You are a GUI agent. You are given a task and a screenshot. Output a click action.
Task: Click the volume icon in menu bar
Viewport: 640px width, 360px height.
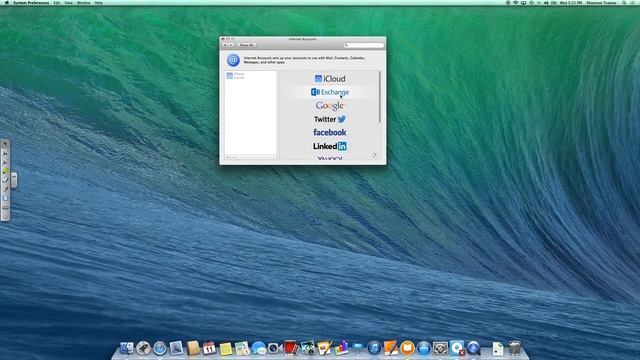coord(546,3)
